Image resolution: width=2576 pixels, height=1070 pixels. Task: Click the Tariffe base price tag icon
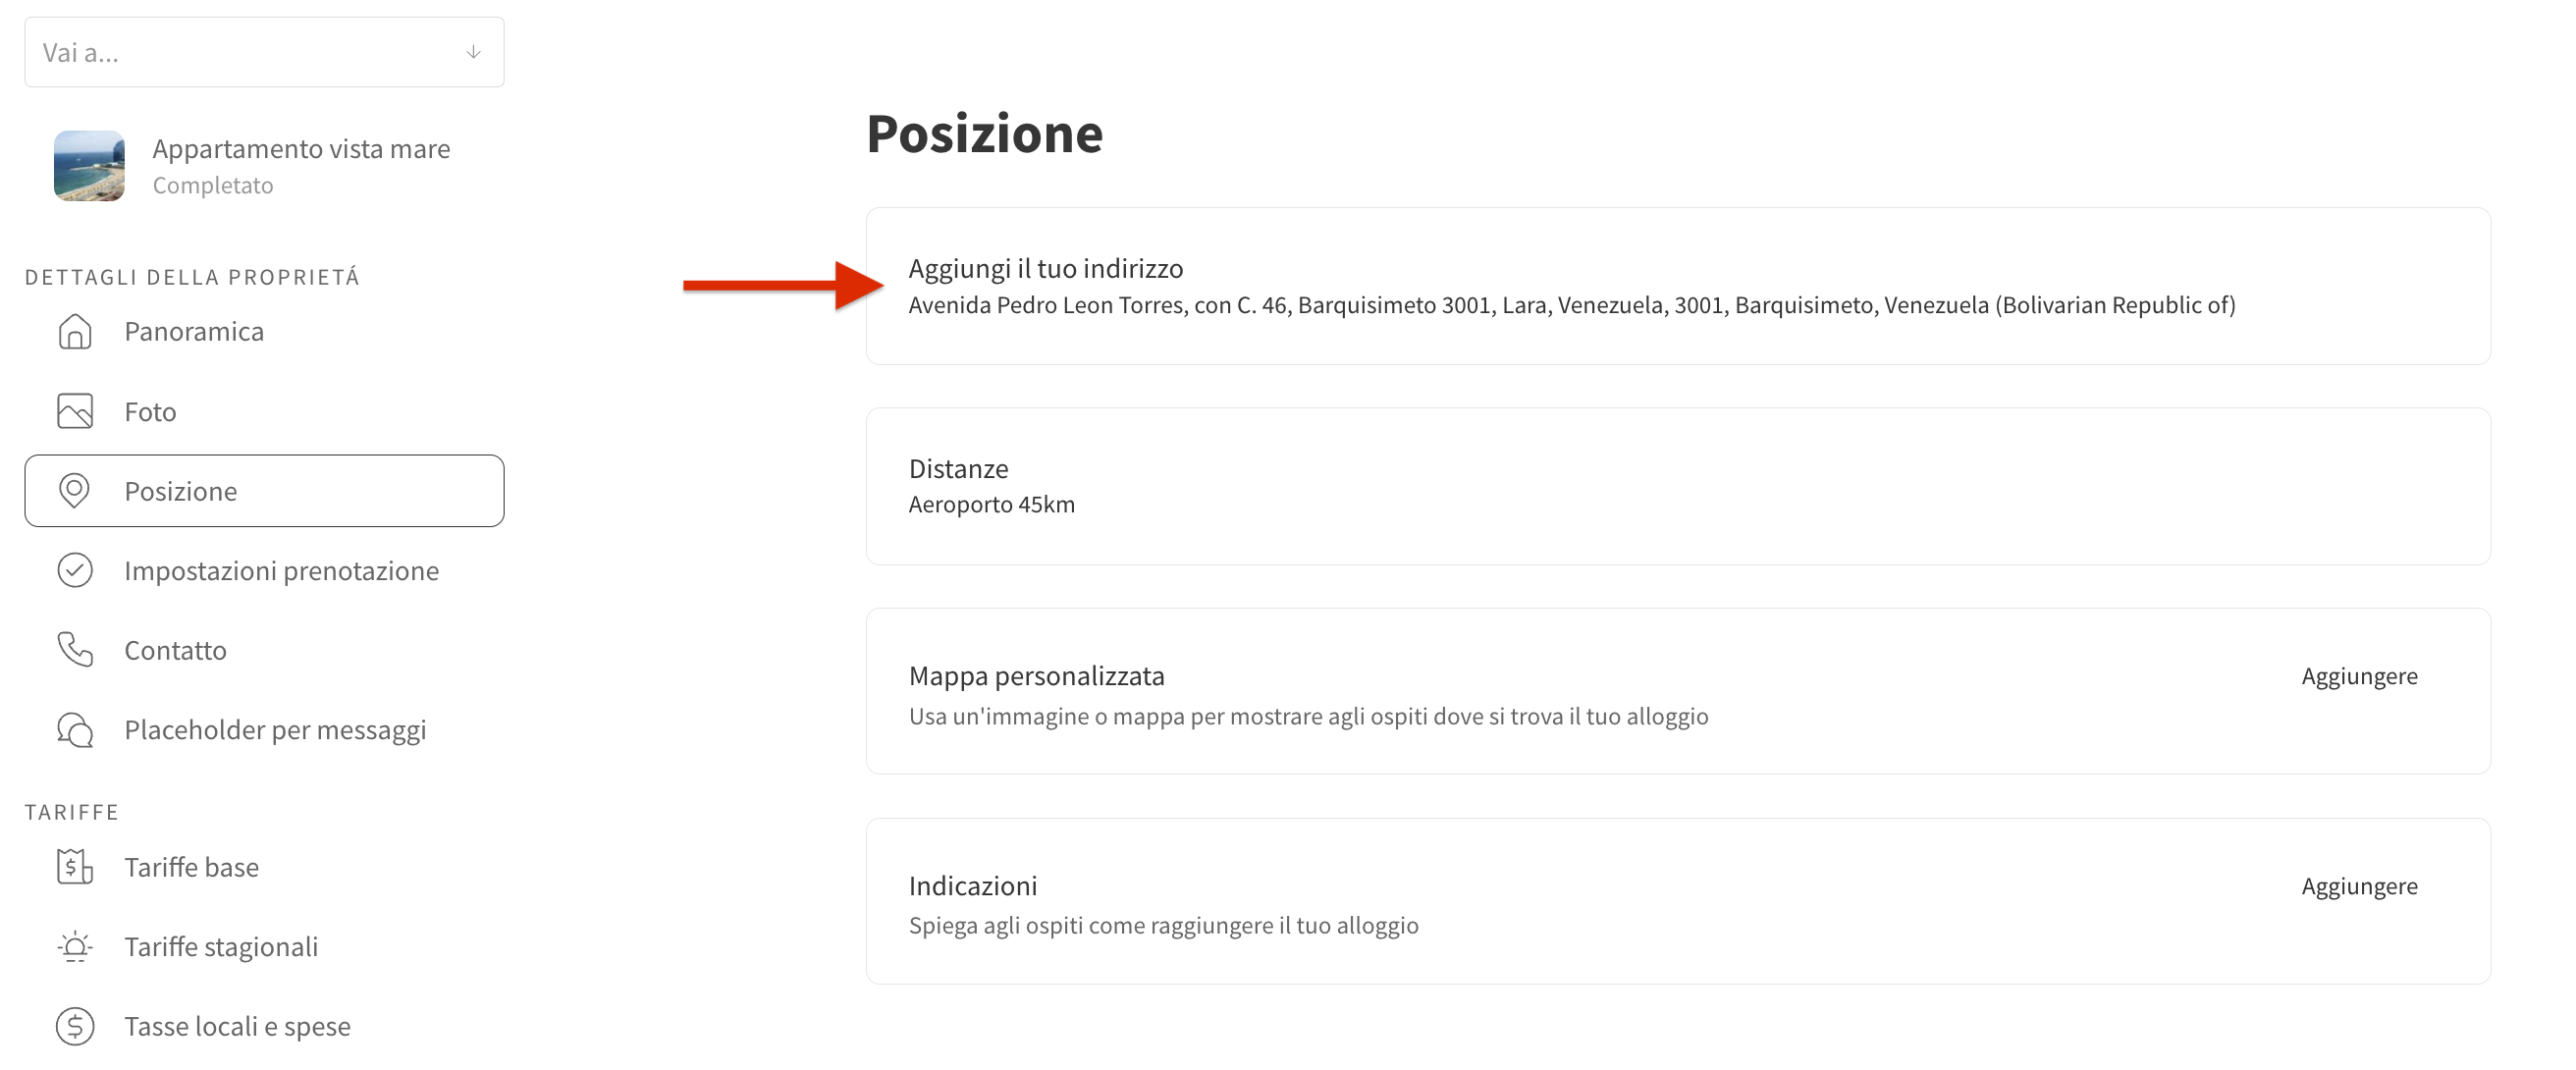pos(75,867)
